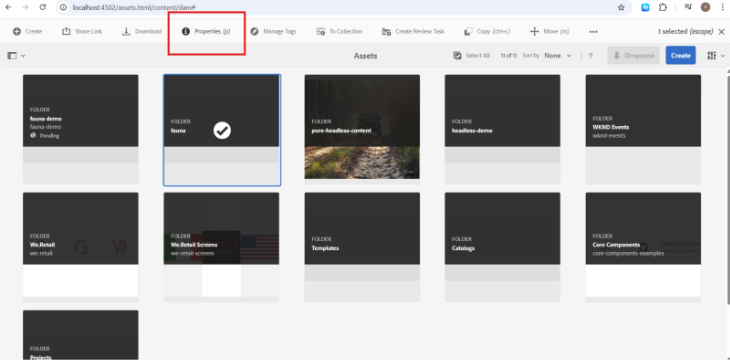The image size is (730, 360).
Task: Click the browser back arrow
Action: (x=8, y=7)
